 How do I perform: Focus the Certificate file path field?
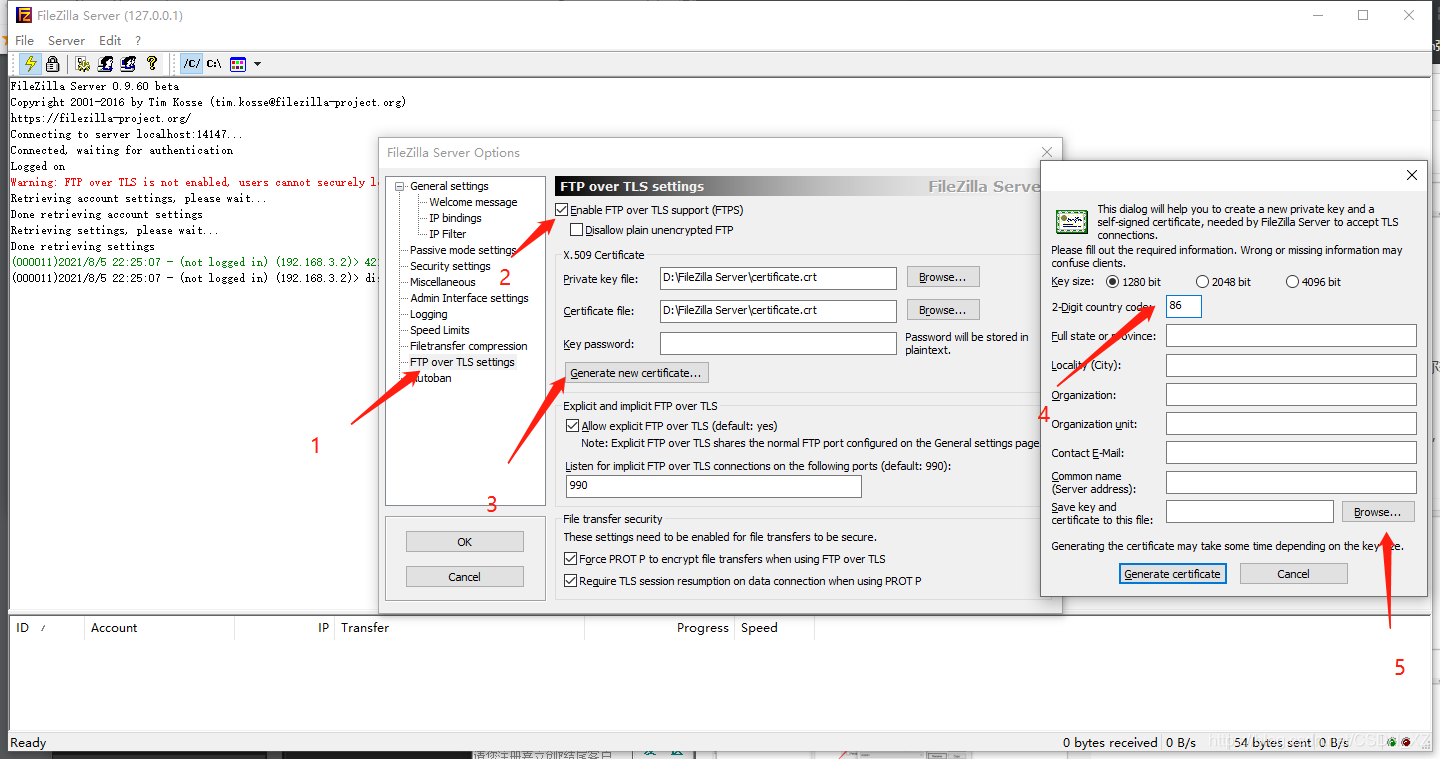[x=778, y=310]
